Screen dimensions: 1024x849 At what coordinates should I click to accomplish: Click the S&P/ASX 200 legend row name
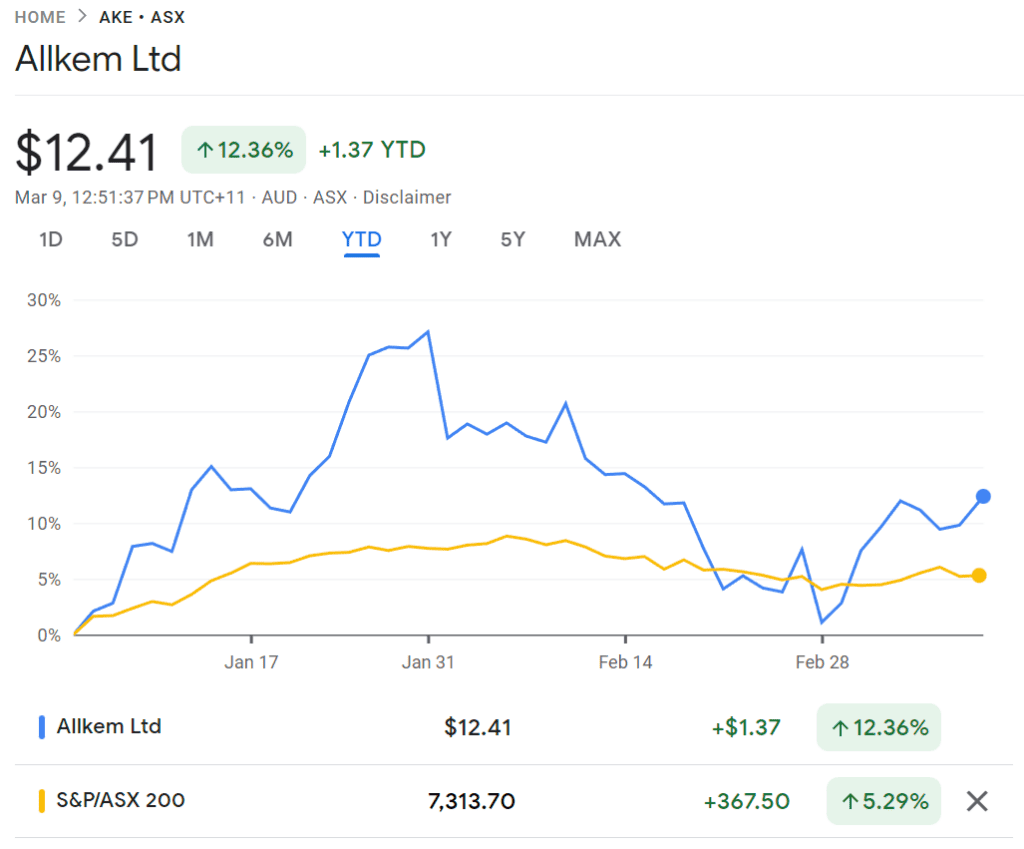[x=121, y=800]
